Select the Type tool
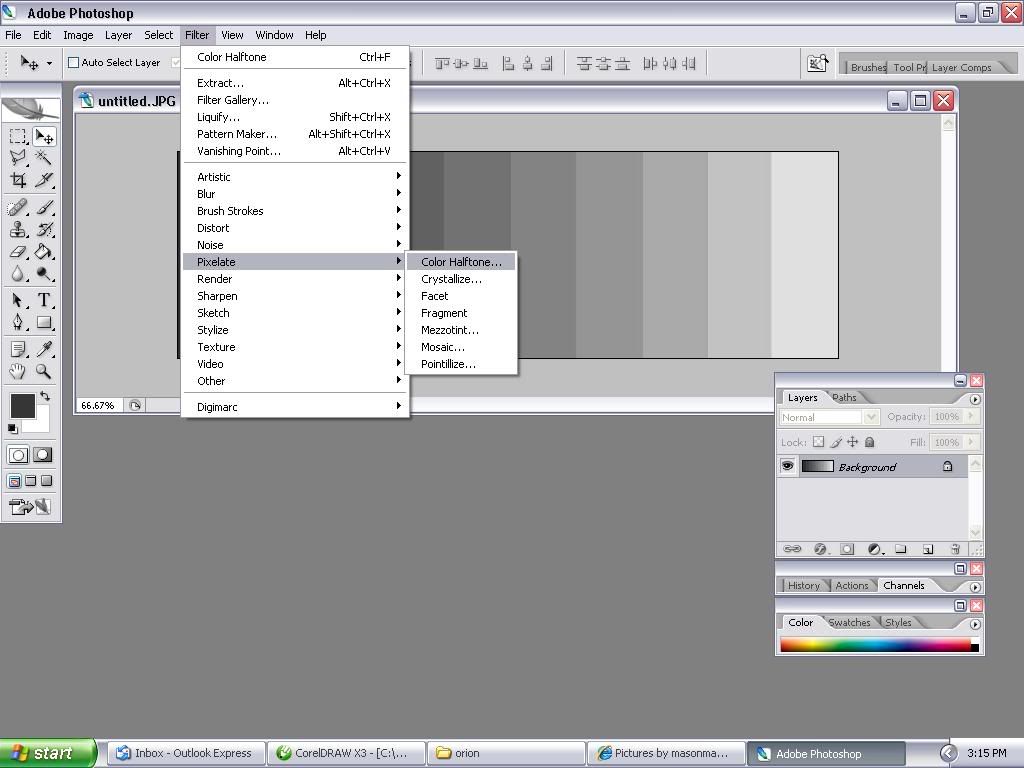Image resolution: width=1024 pixels, height=768 pixels. point(44,300)
